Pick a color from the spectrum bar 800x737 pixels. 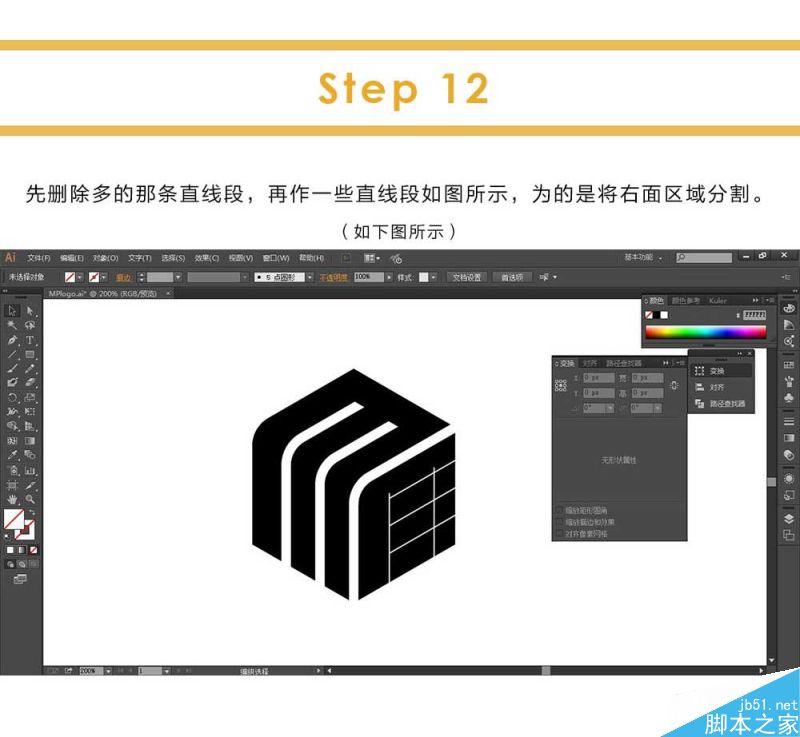(x=705, y=333)
